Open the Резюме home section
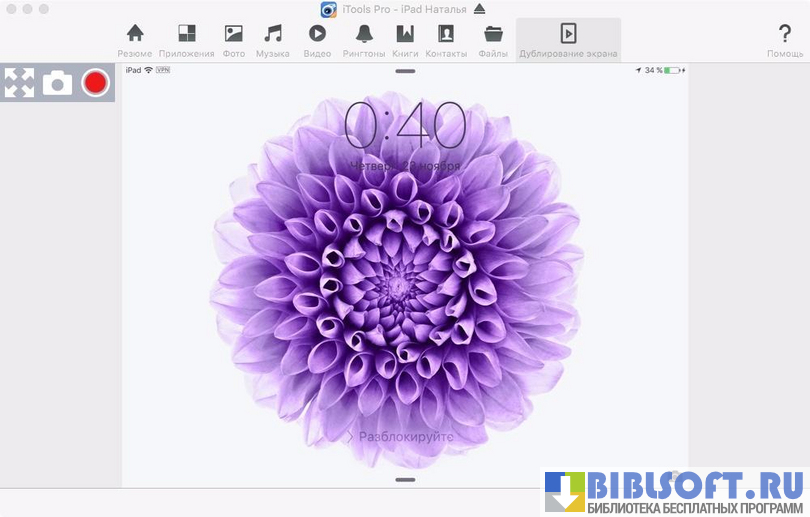Viewport: 810px width, 517px height. (x=135, y=40)
